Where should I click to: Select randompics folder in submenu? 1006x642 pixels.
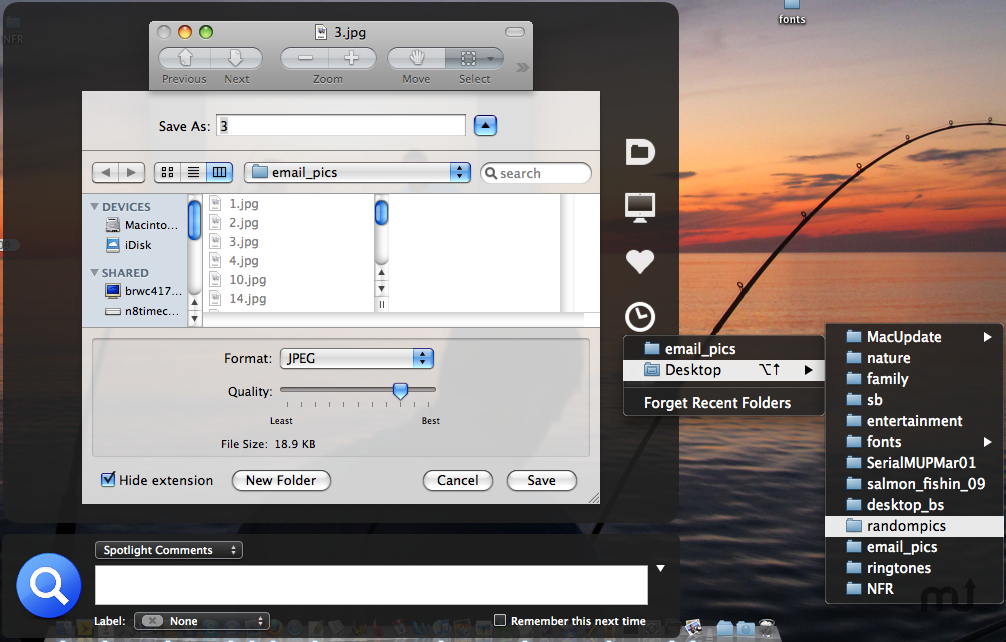tap(914, 526)
